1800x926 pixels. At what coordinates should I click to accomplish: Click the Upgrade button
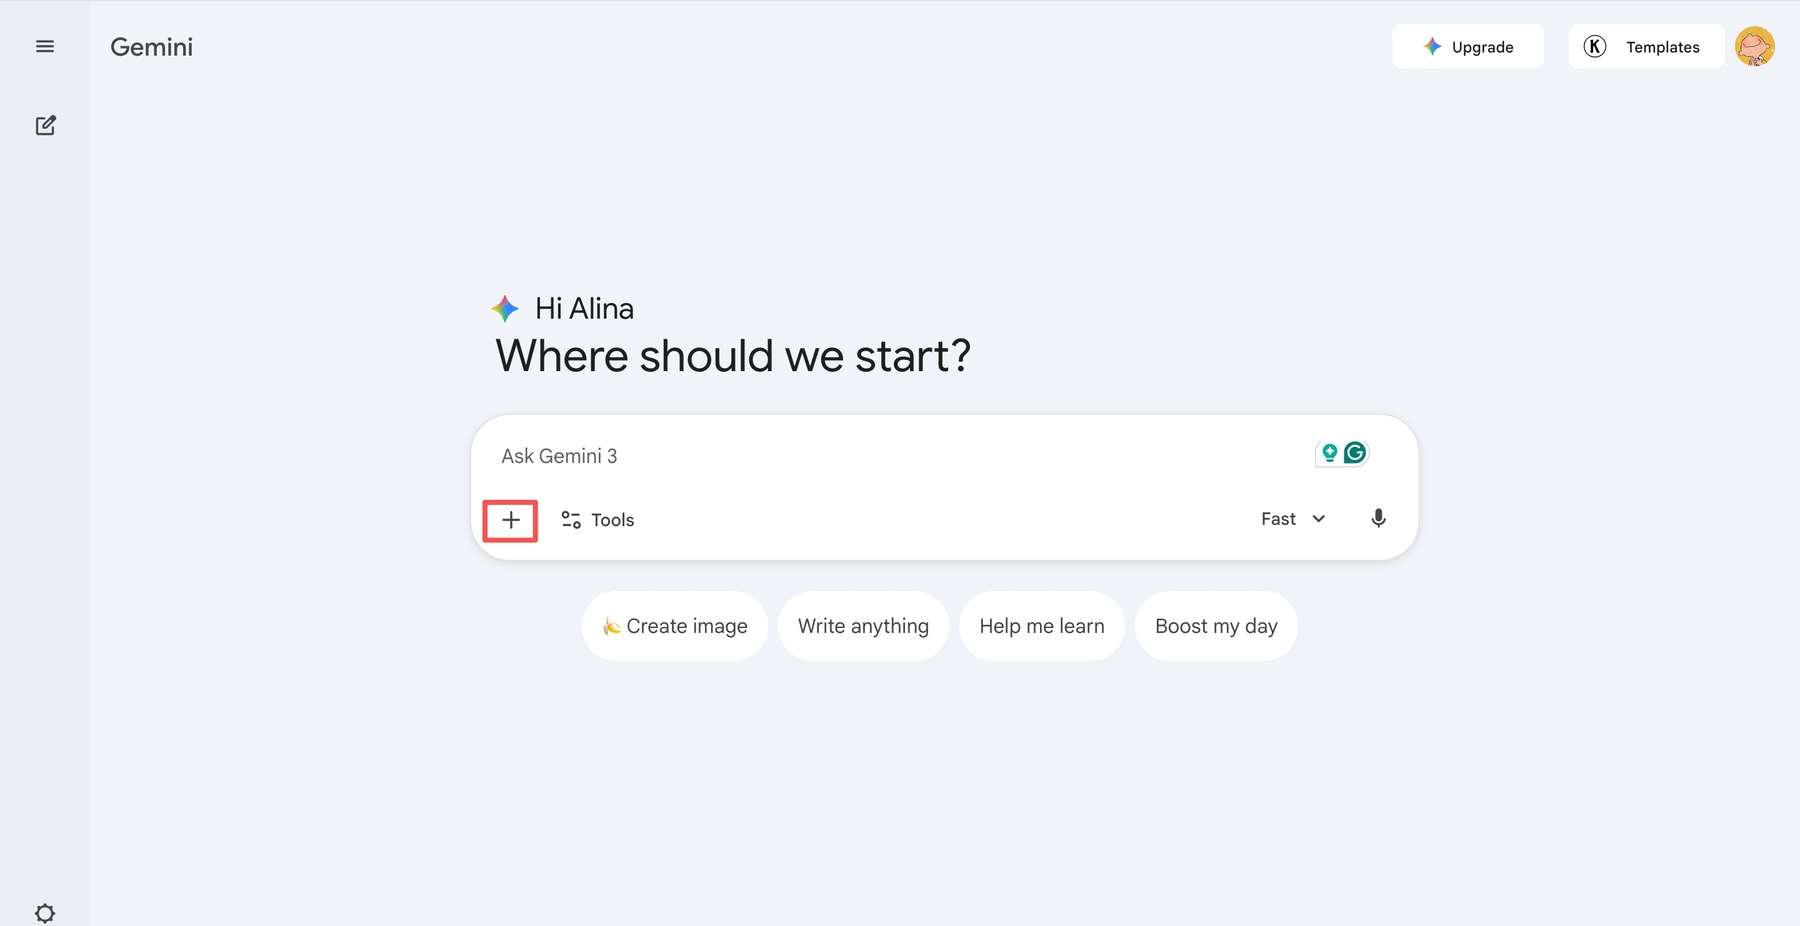pyautogui.click(x=1467, y=47)
